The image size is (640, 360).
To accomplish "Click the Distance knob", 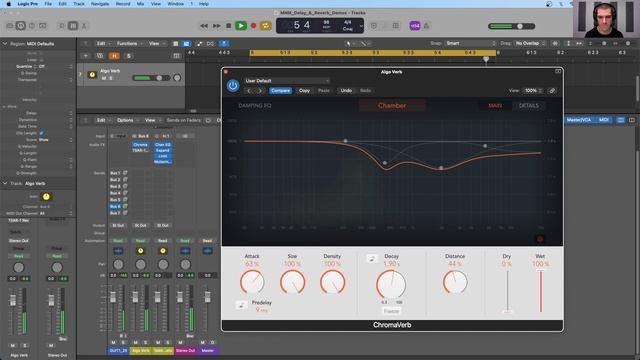I will pos(455,282).
